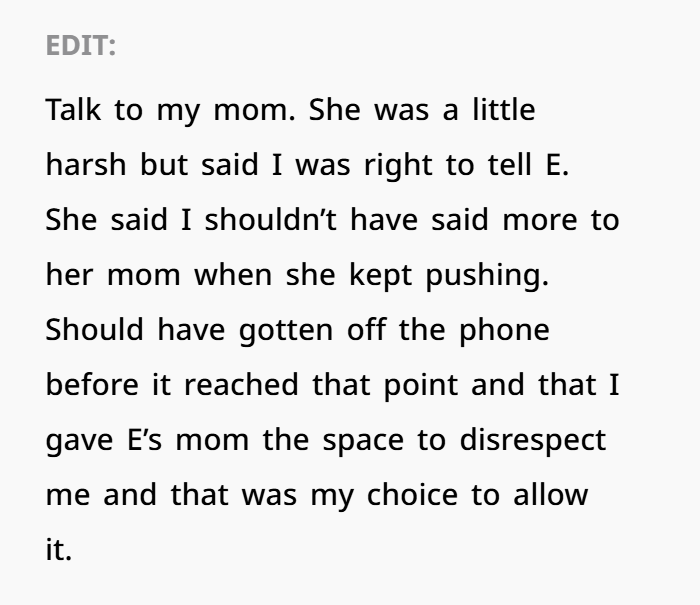Click the word "gotten" in the fifth line

(x=286, y=330)
